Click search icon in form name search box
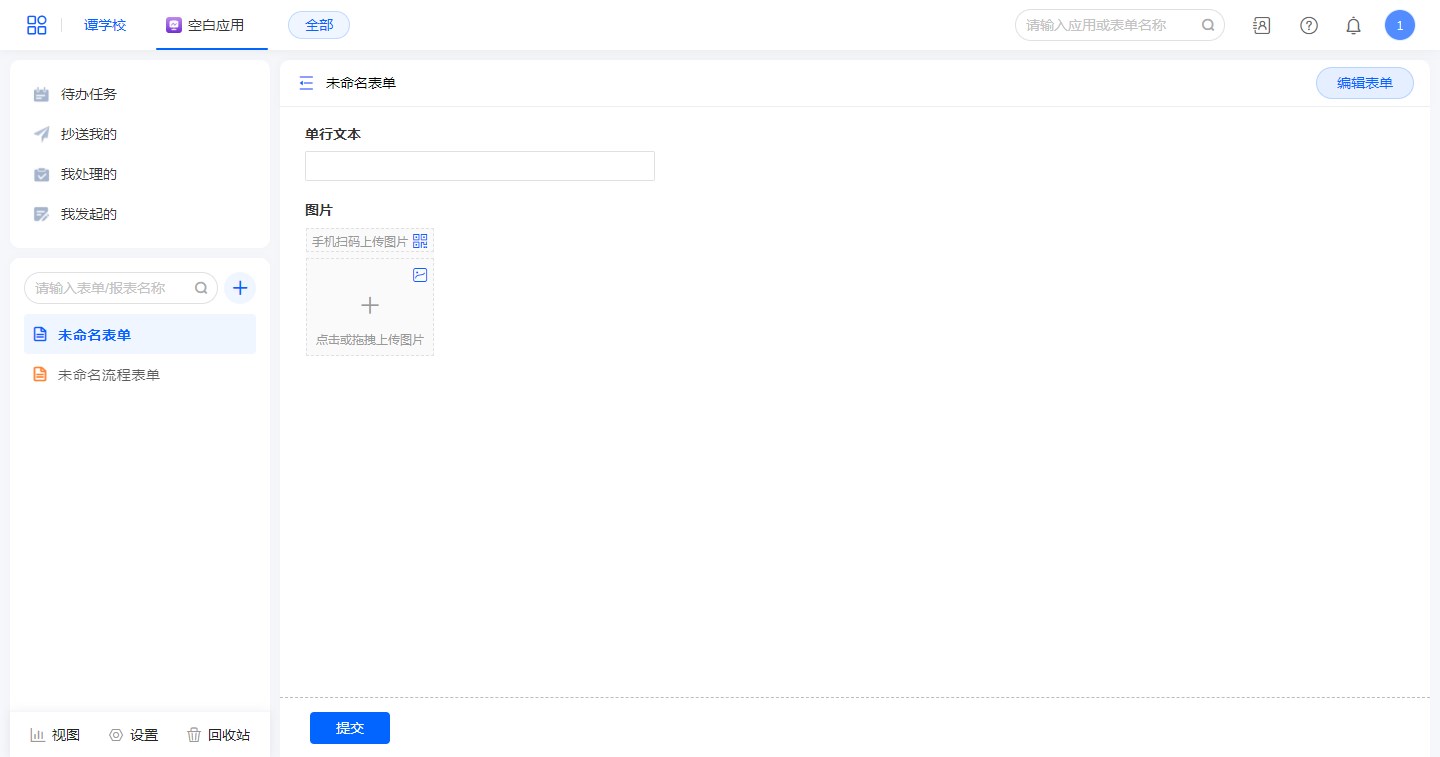 [x=201, y=288]
